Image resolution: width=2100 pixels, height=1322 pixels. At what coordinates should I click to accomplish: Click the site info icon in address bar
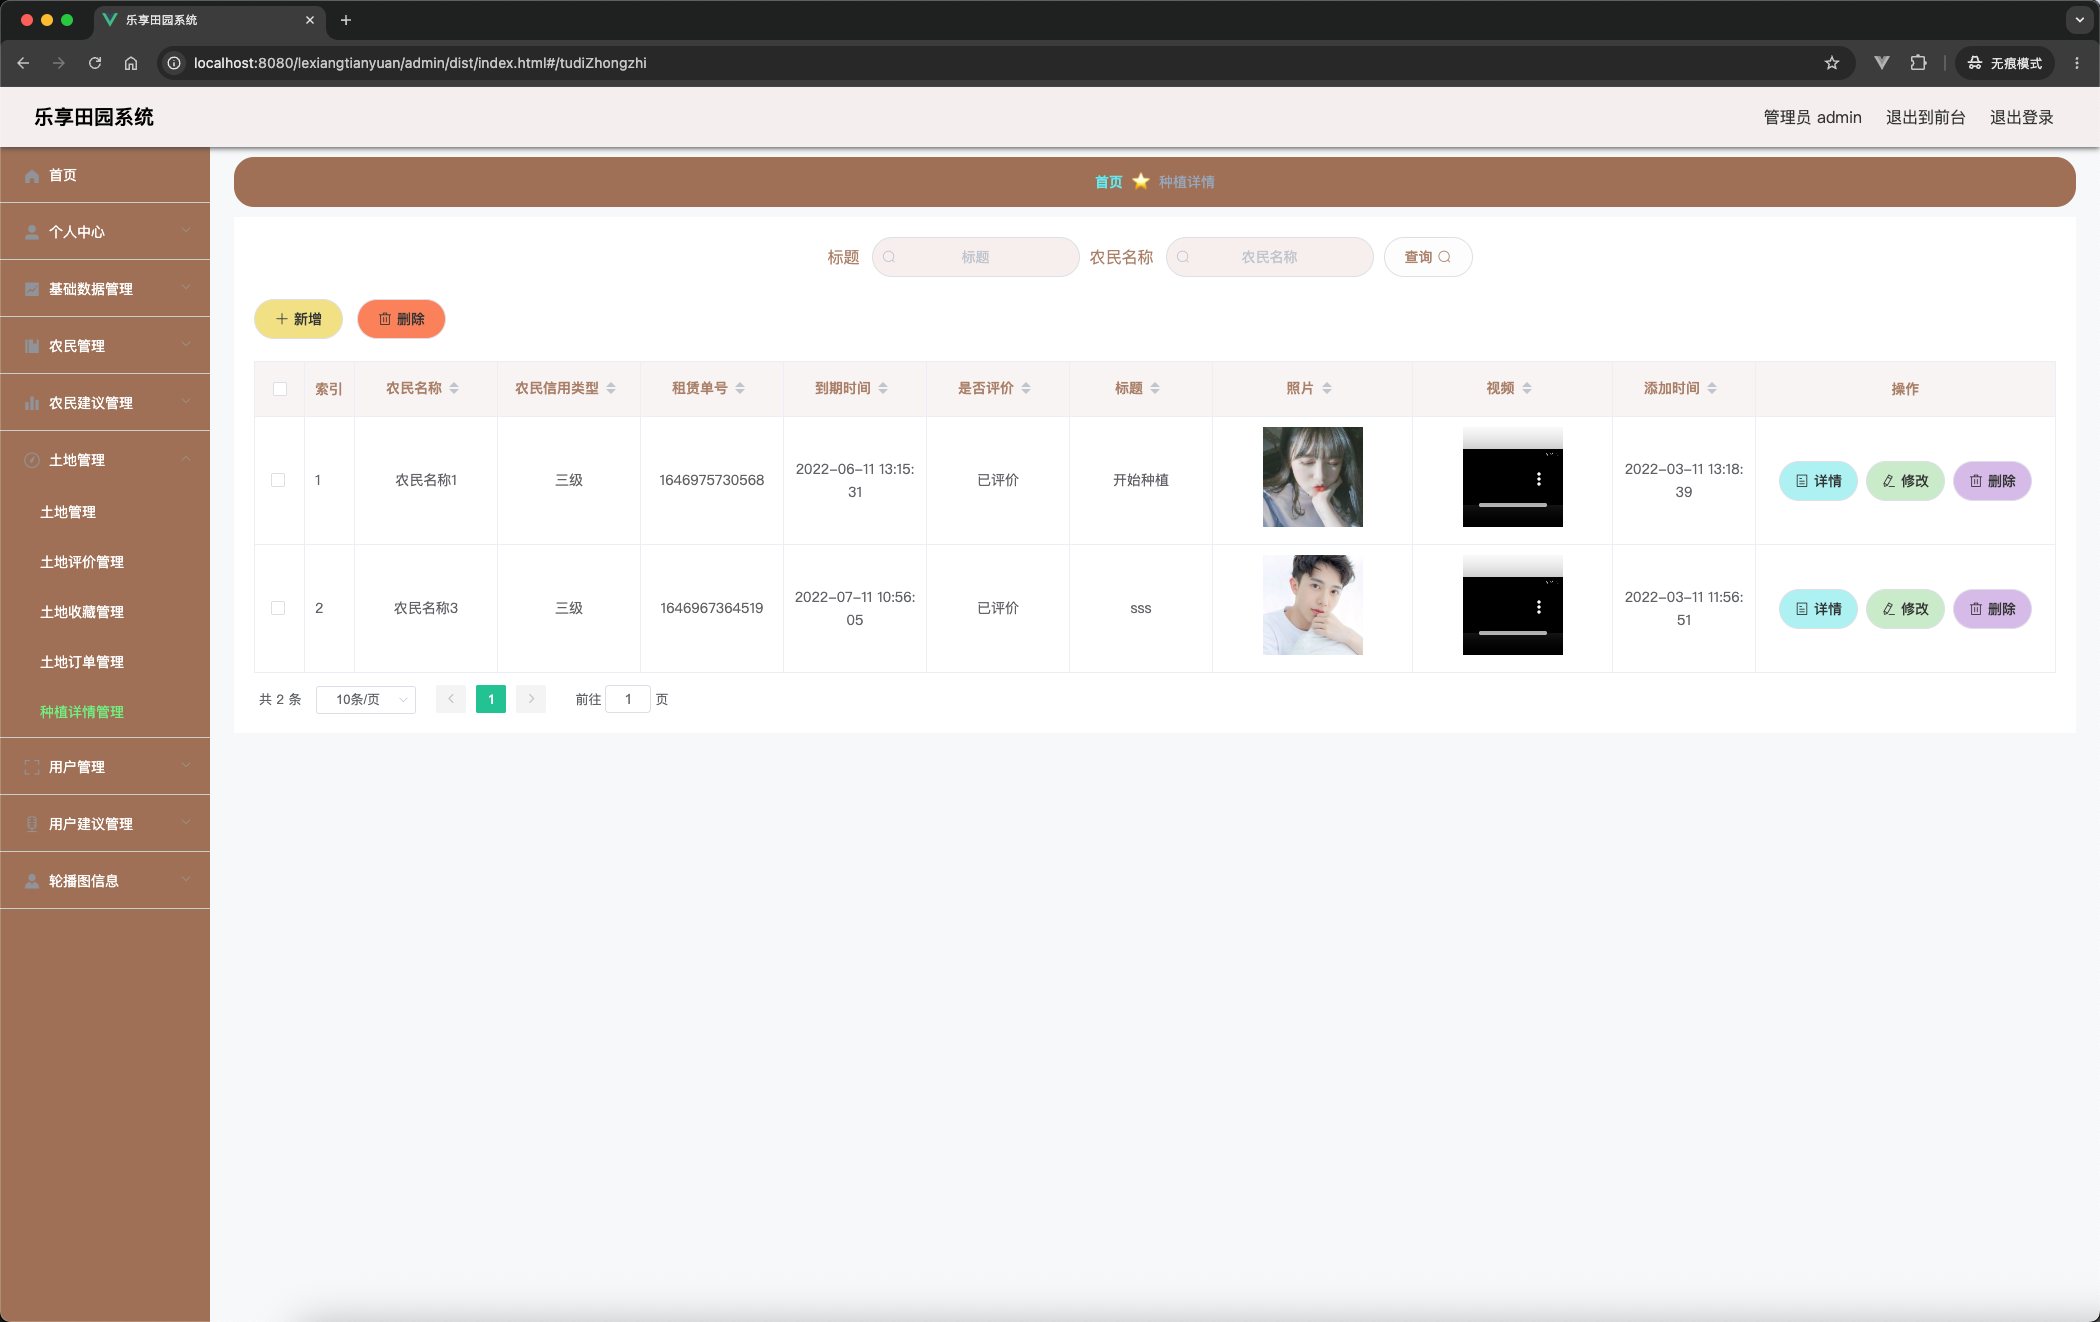(x=174, y=63)
